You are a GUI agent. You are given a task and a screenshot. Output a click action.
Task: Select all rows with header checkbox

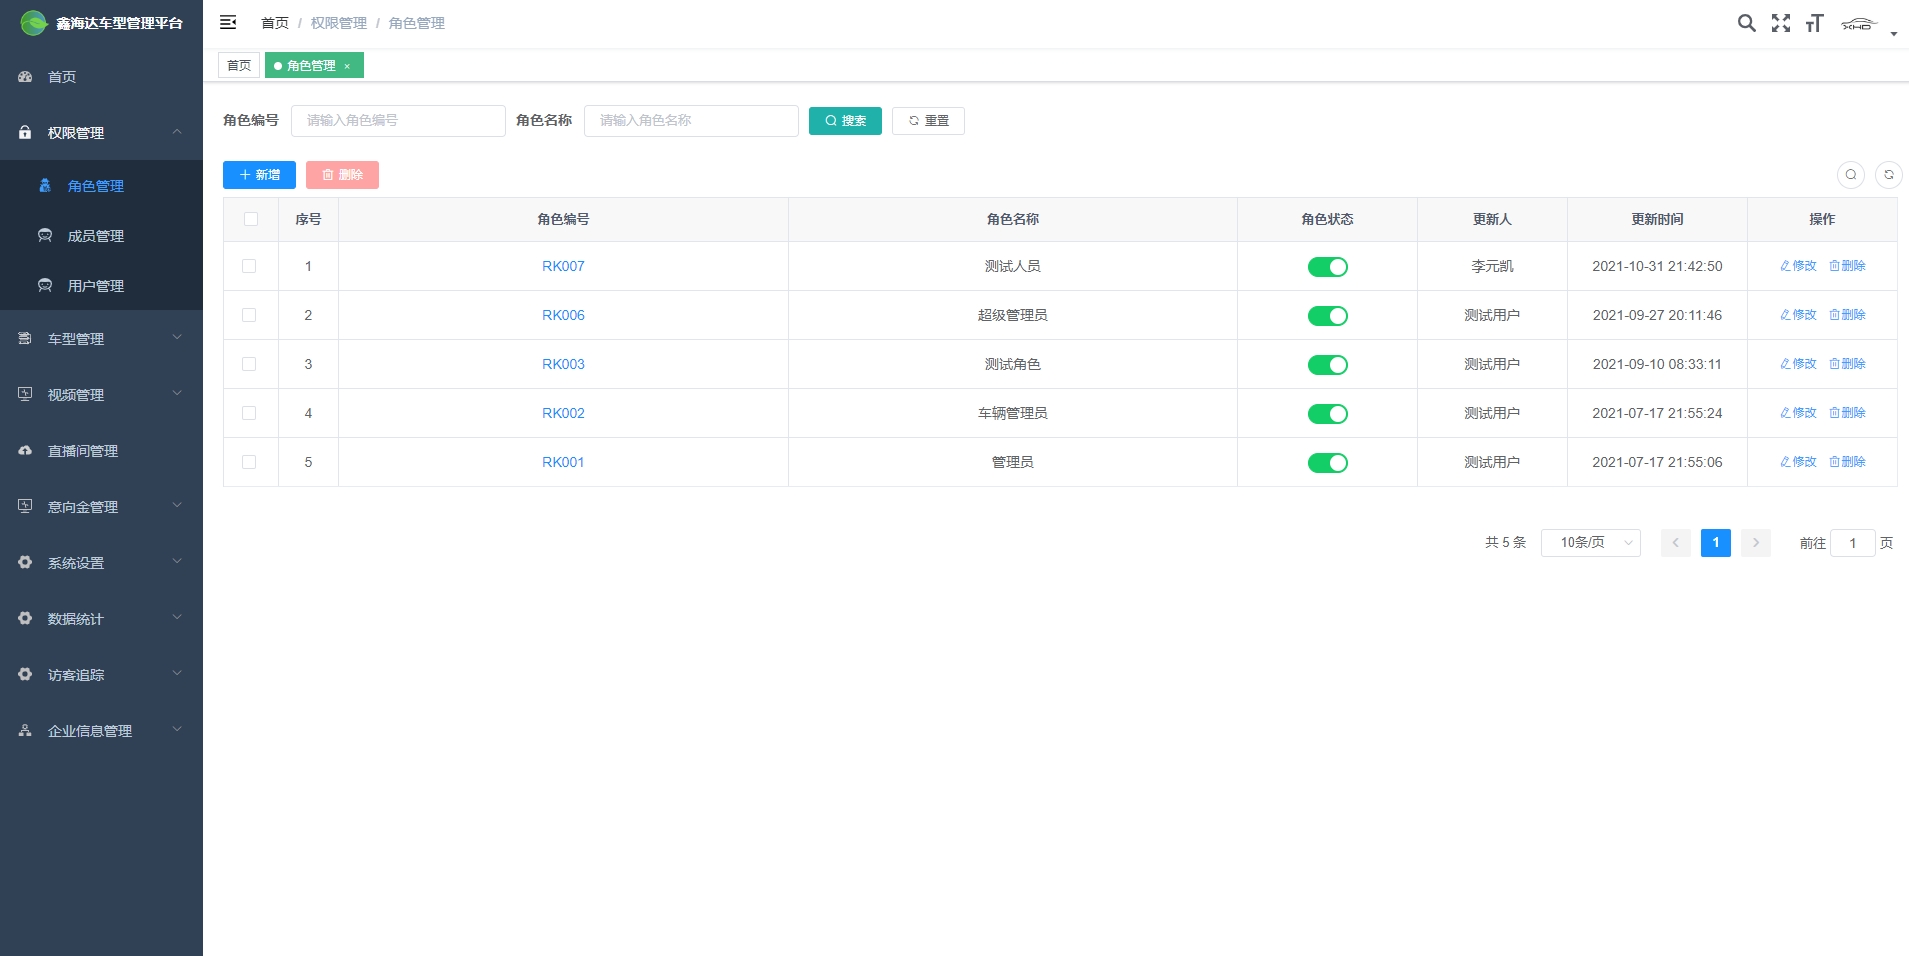[x=251, y=219]
